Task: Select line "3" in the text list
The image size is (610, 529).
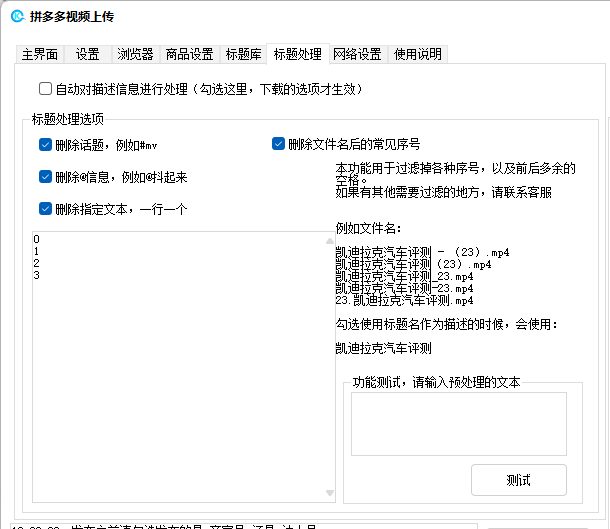Action: (36, 275)
